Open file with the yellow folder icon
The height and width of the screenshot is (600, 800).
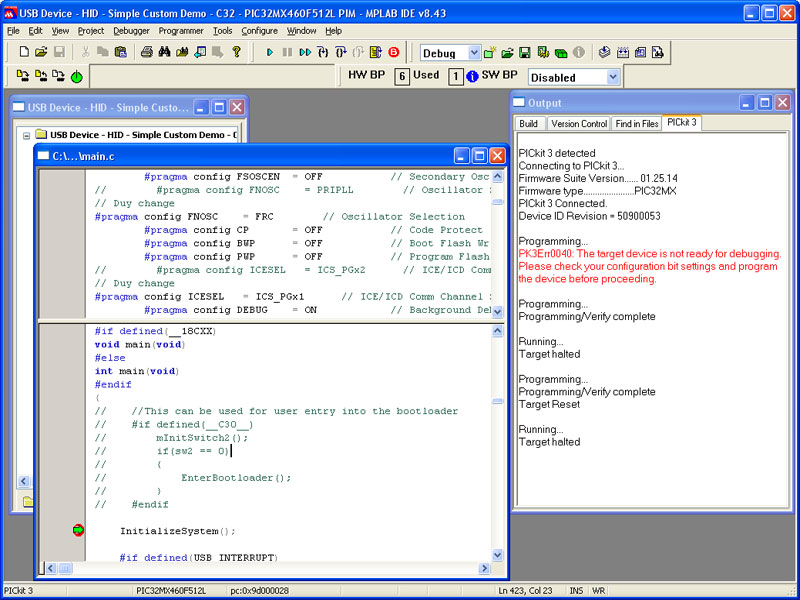pos(41,52)
